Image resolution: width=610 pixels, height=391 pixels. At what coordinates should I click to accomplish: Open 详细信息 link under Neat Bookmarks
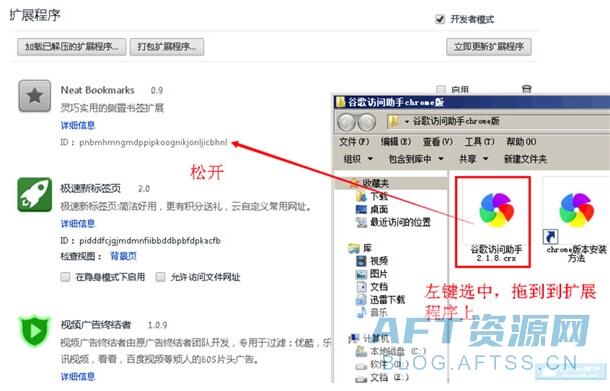[x=78, y=125]
